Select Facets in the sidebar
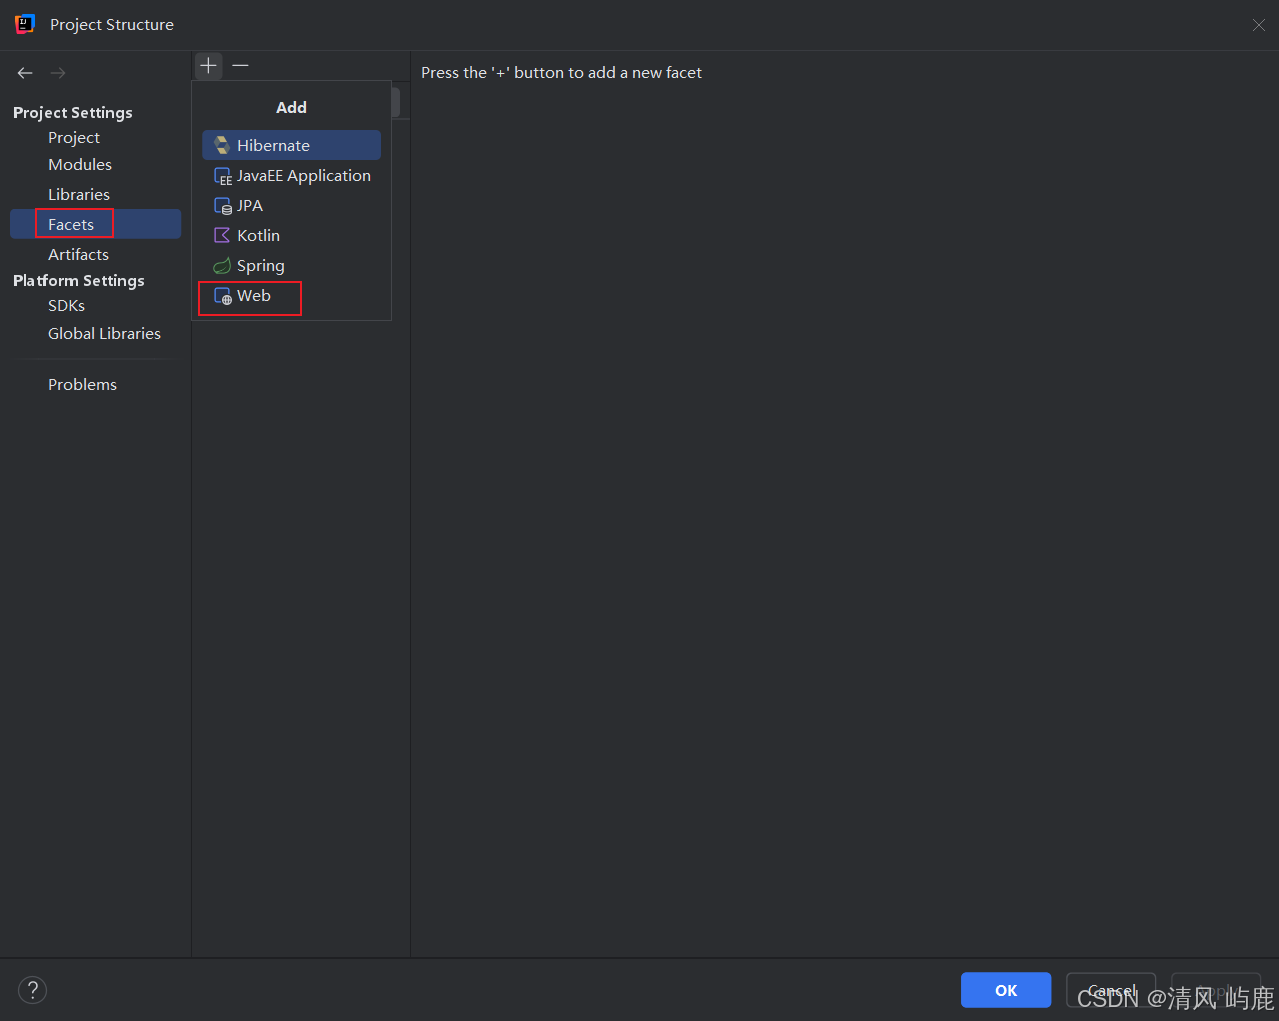Image resolution: width=1279 pixels, height=1021 pixels. tap(95, 224)
